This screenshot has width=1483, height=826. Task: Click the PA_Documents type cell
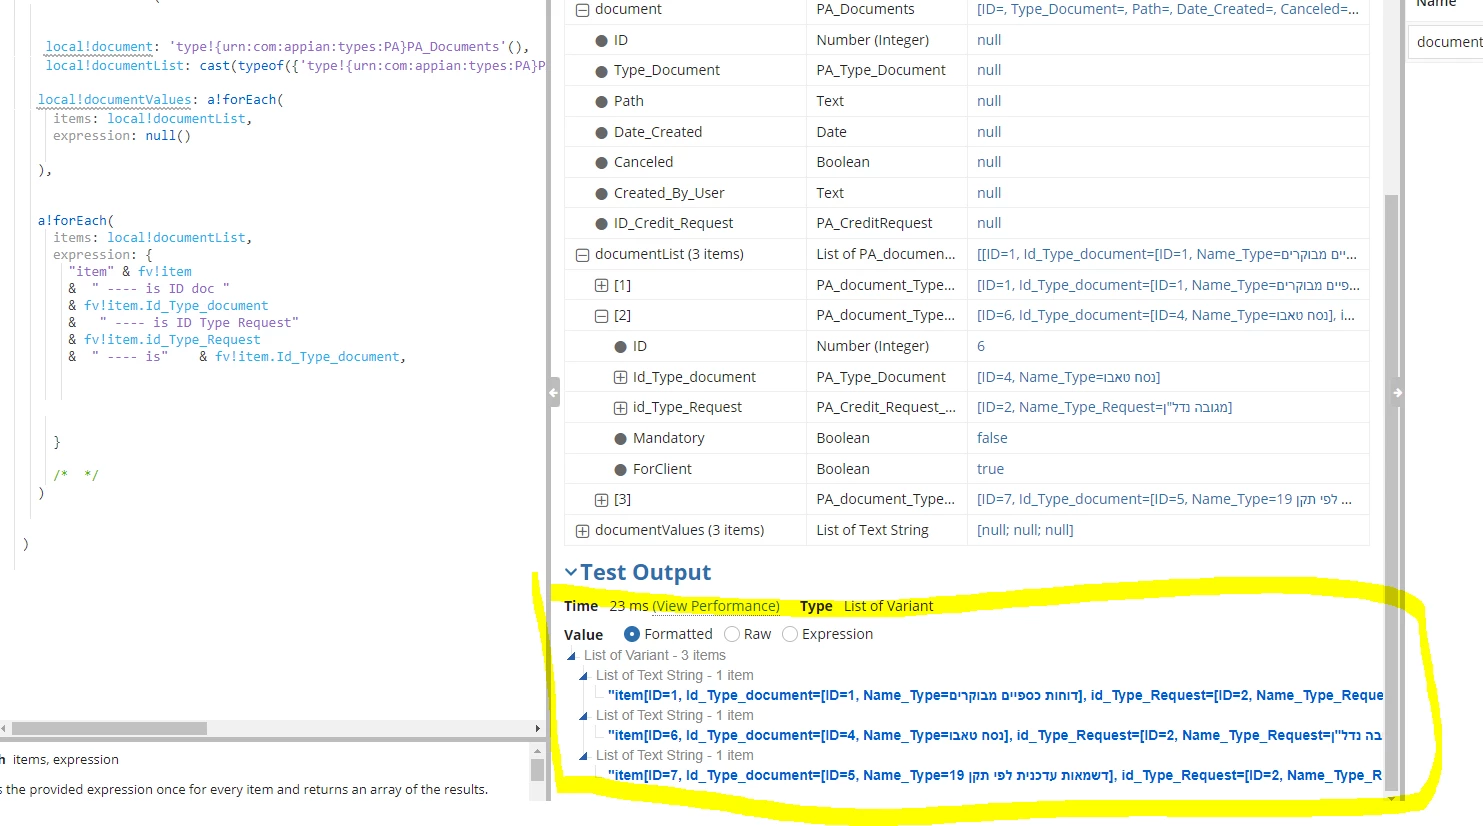click(x=886, y=10)
